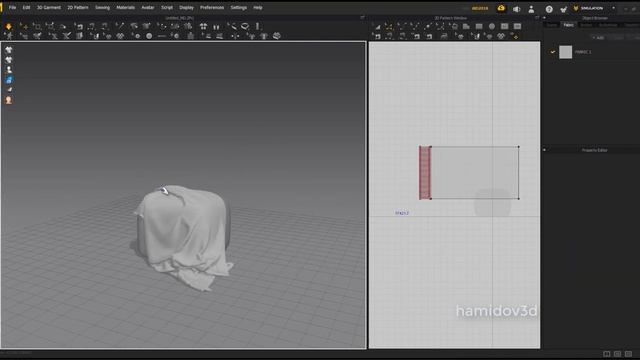Select the Edit Pattern tool in 2D toolbar
640x360 pixels.
378,27
